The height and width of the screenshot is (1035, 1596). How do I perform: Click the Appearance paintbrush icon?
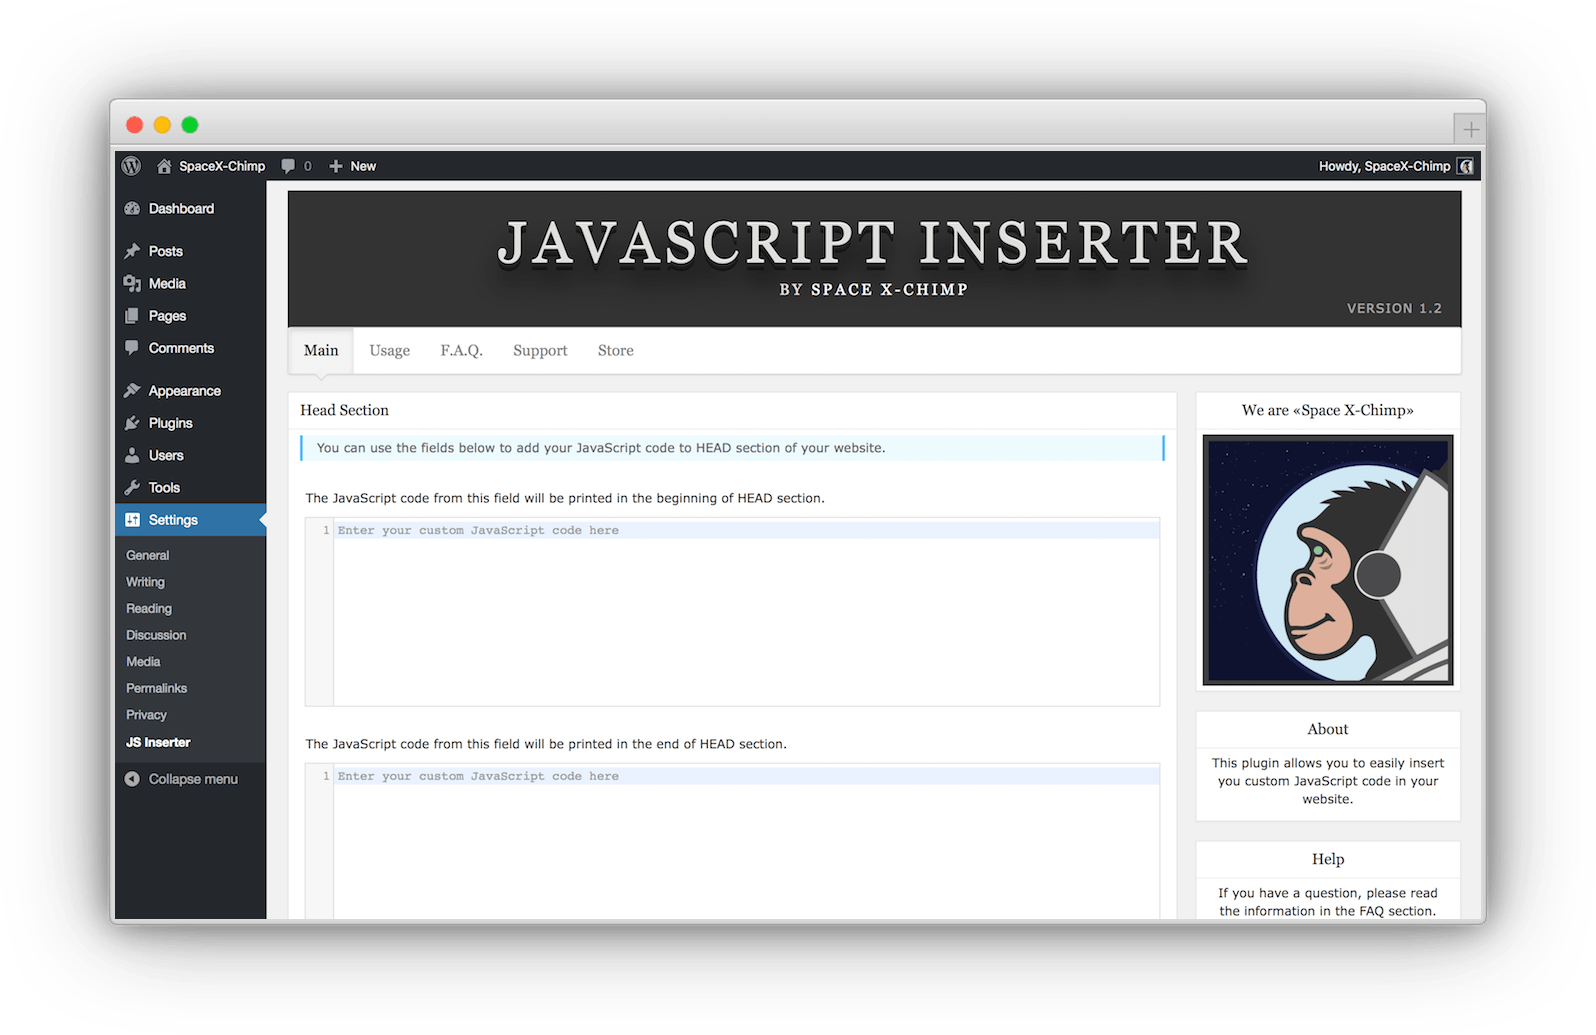132,391
